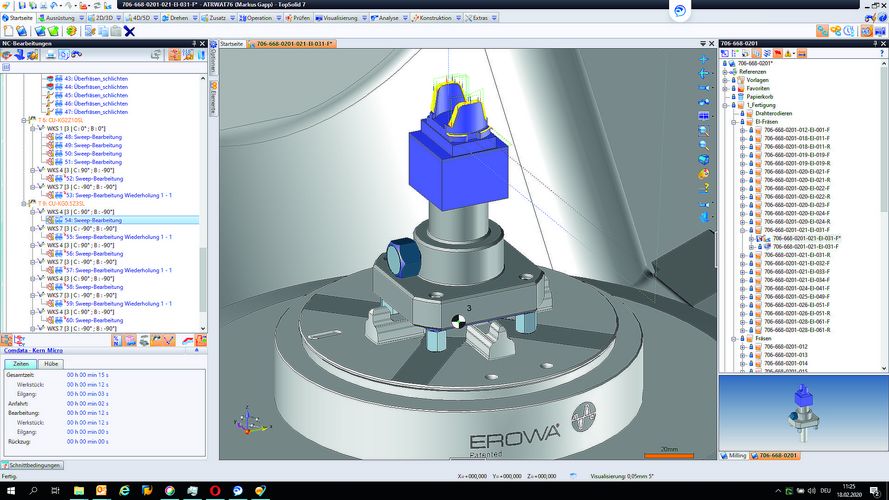Collapse the 1_Fertigung folder node
This screenshot has width=889, height=500.
click(x=725, y=105)
